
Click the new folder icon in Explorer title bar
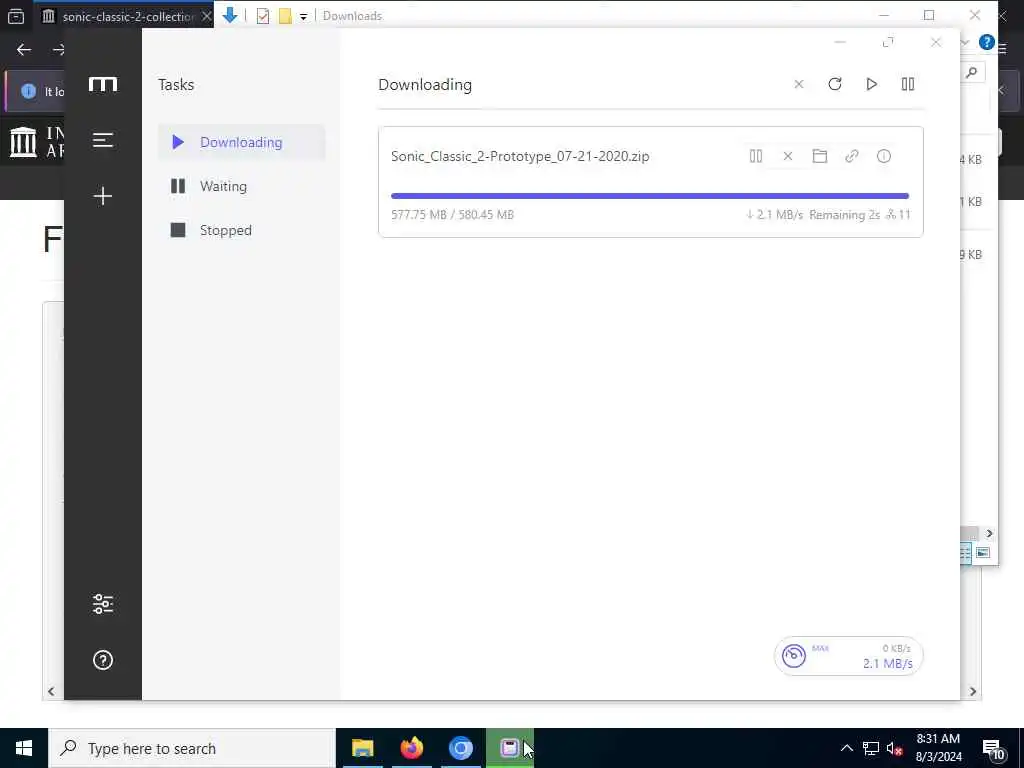[x=285, y=16]
